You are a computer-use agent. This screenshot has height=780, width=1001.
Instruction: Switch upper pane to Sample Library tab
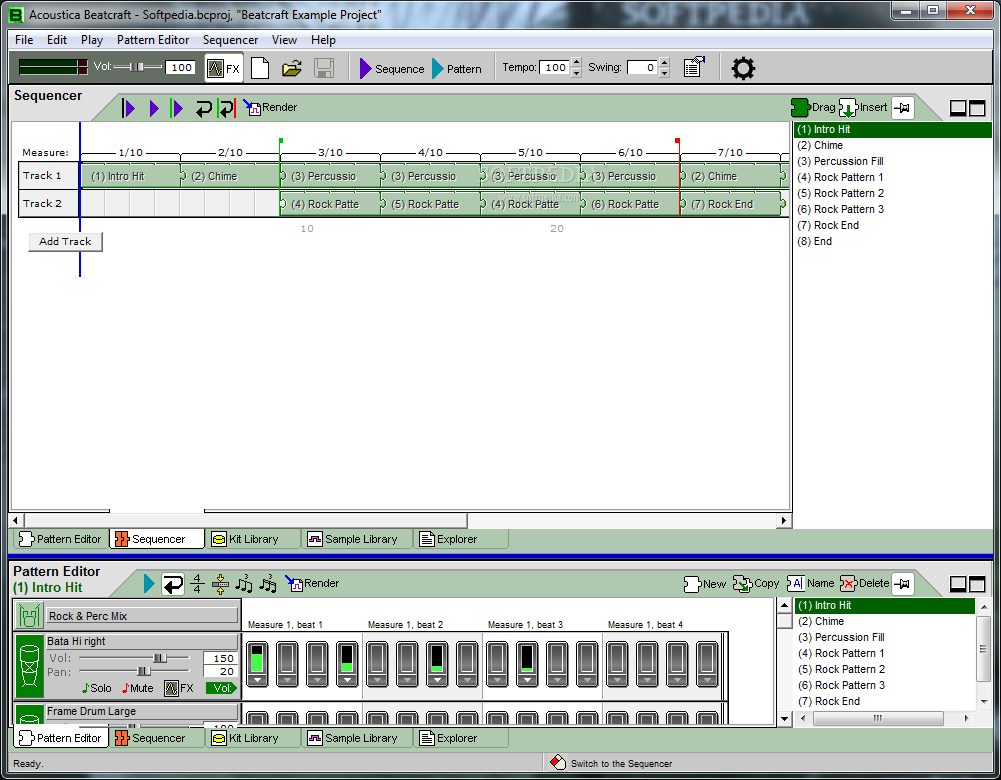(356, 539)
